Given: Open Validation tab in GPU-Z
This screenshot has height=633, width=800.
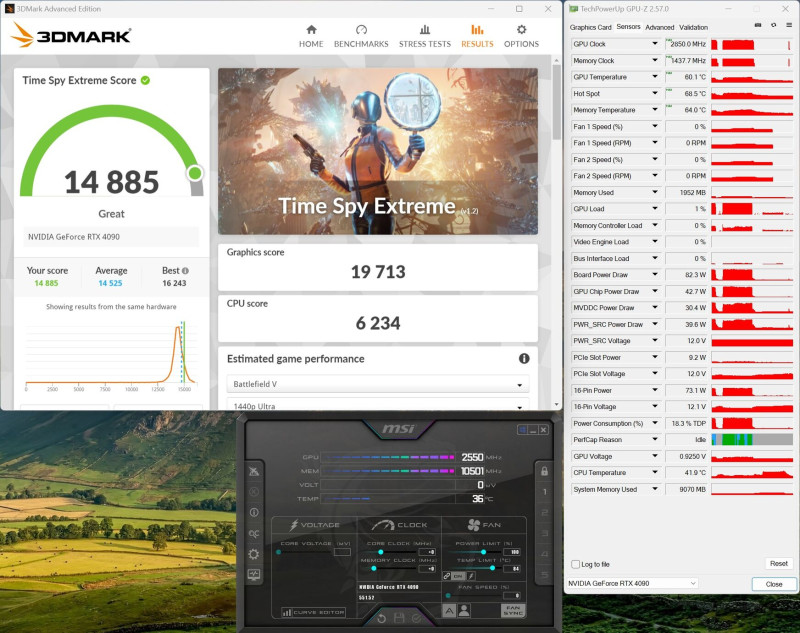Looking at the screenshot, I should point(693,28).
